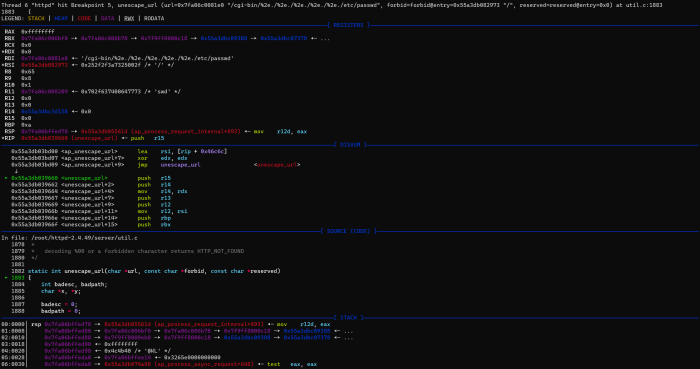Click the mov r12, rsi disassembly line
700x369 pixels.
click(x=99, y=211)
